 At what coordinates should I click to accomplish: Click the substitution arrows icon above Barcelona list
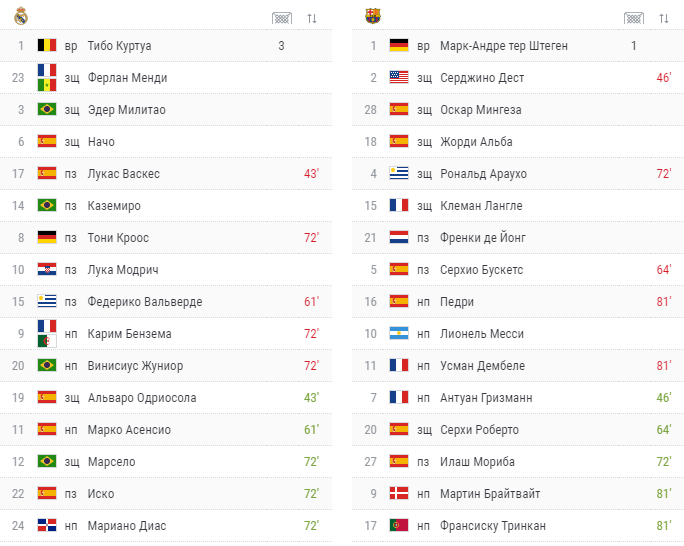pos(663,18)
